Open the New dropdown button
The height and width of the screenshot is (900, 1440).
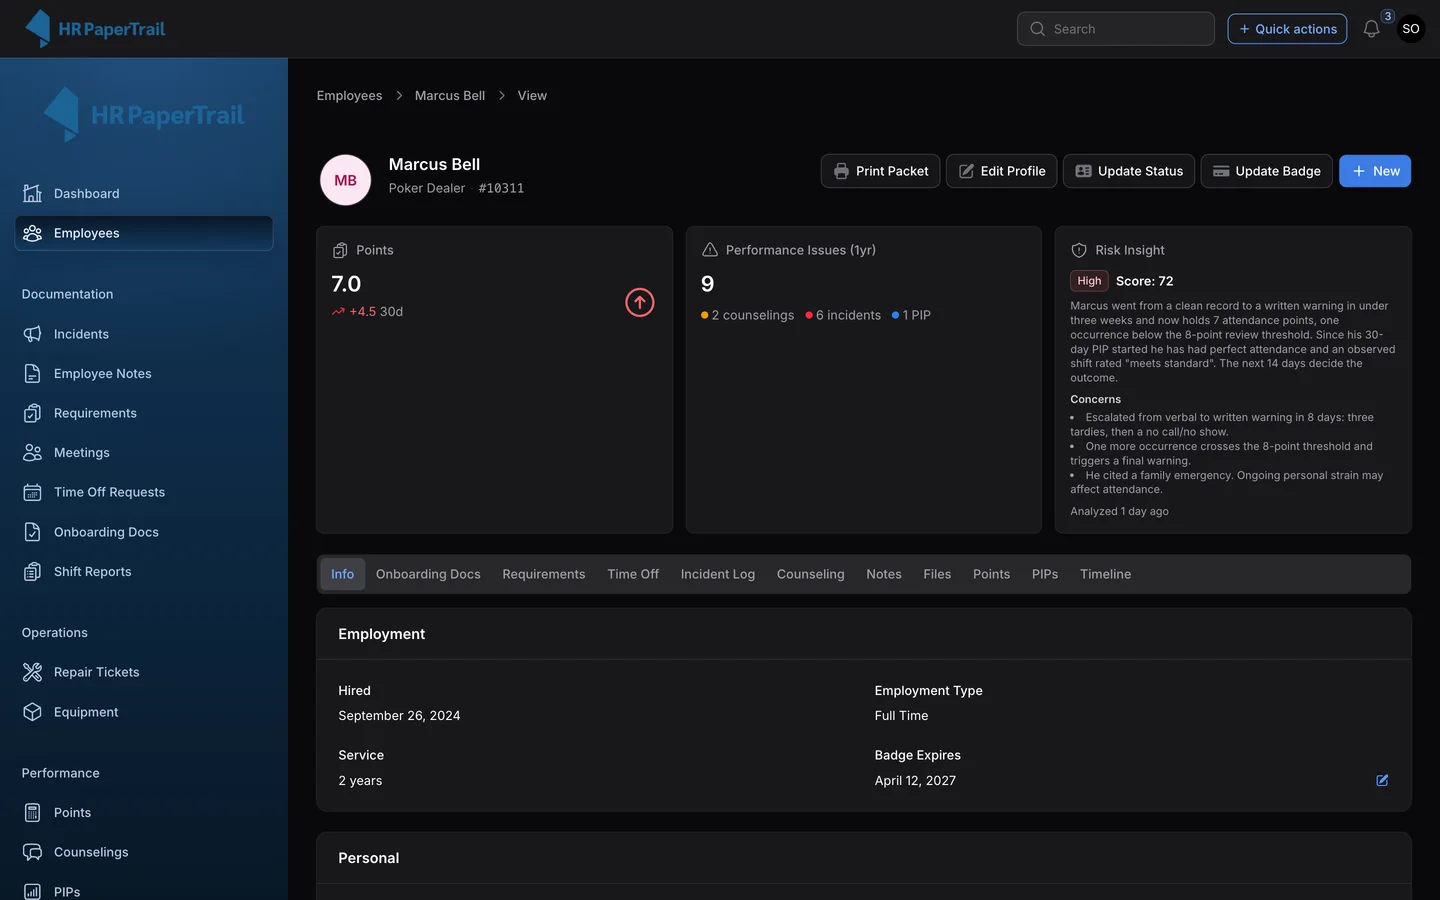click(1375, 171)
